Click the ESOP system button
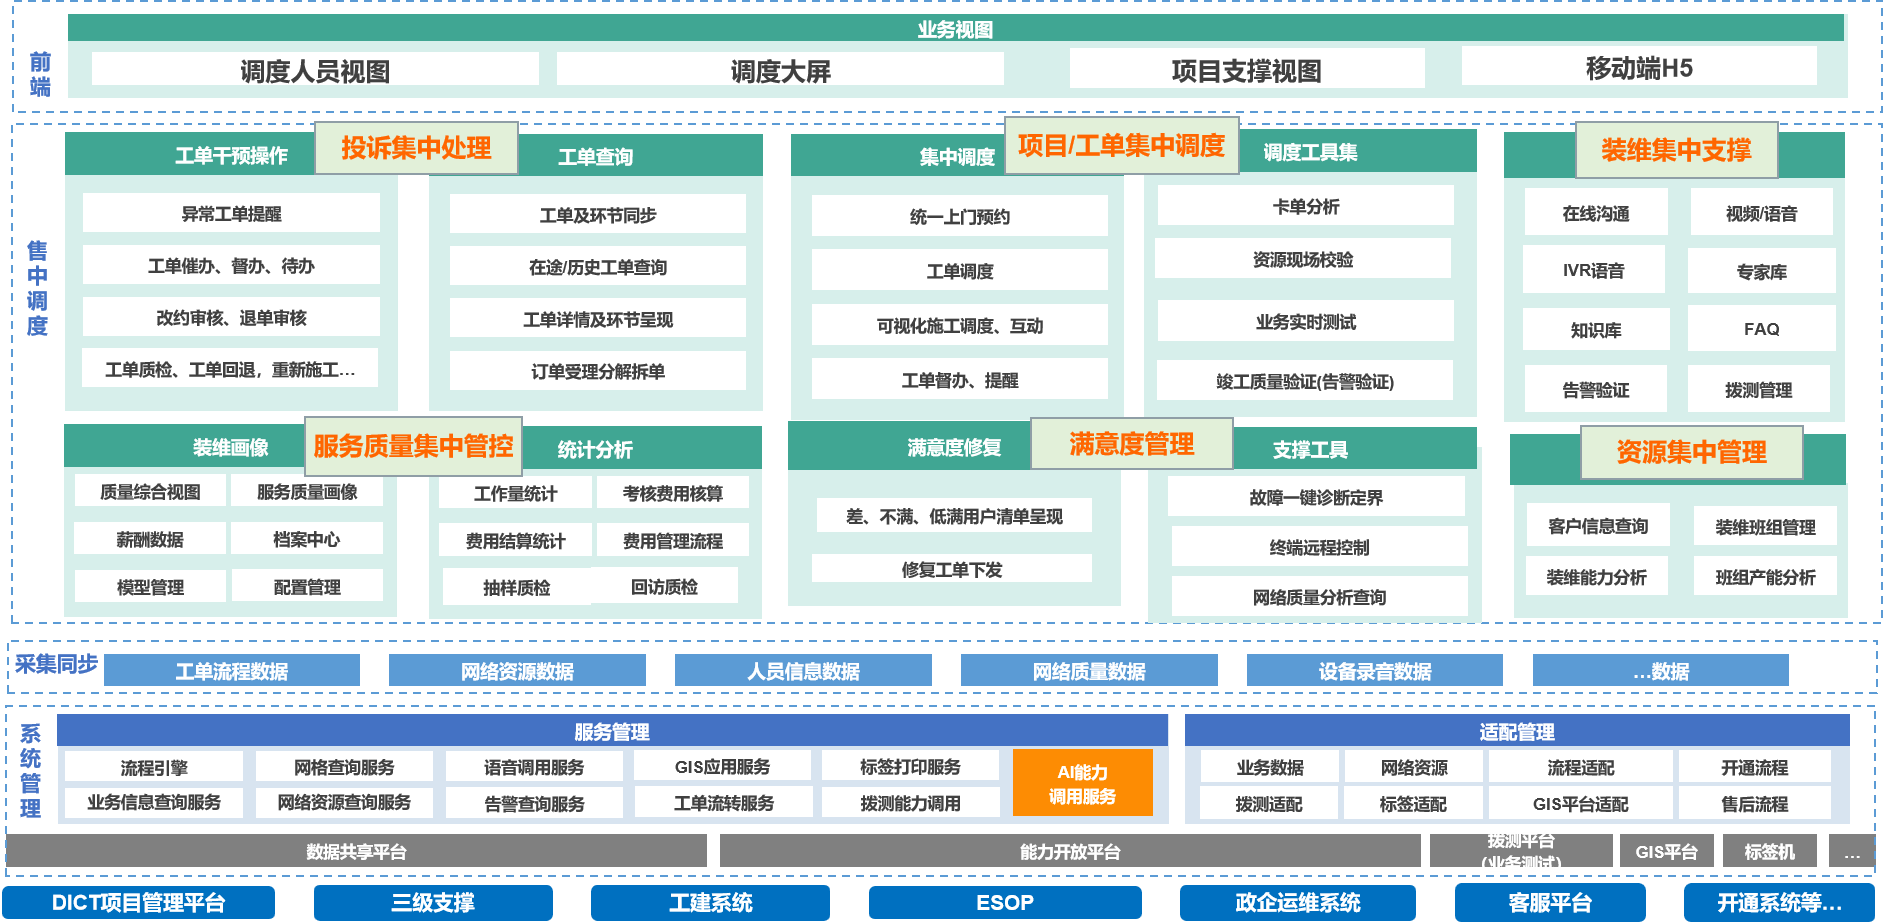Screen dimensions: 1884x923 tap(1004, 903)
